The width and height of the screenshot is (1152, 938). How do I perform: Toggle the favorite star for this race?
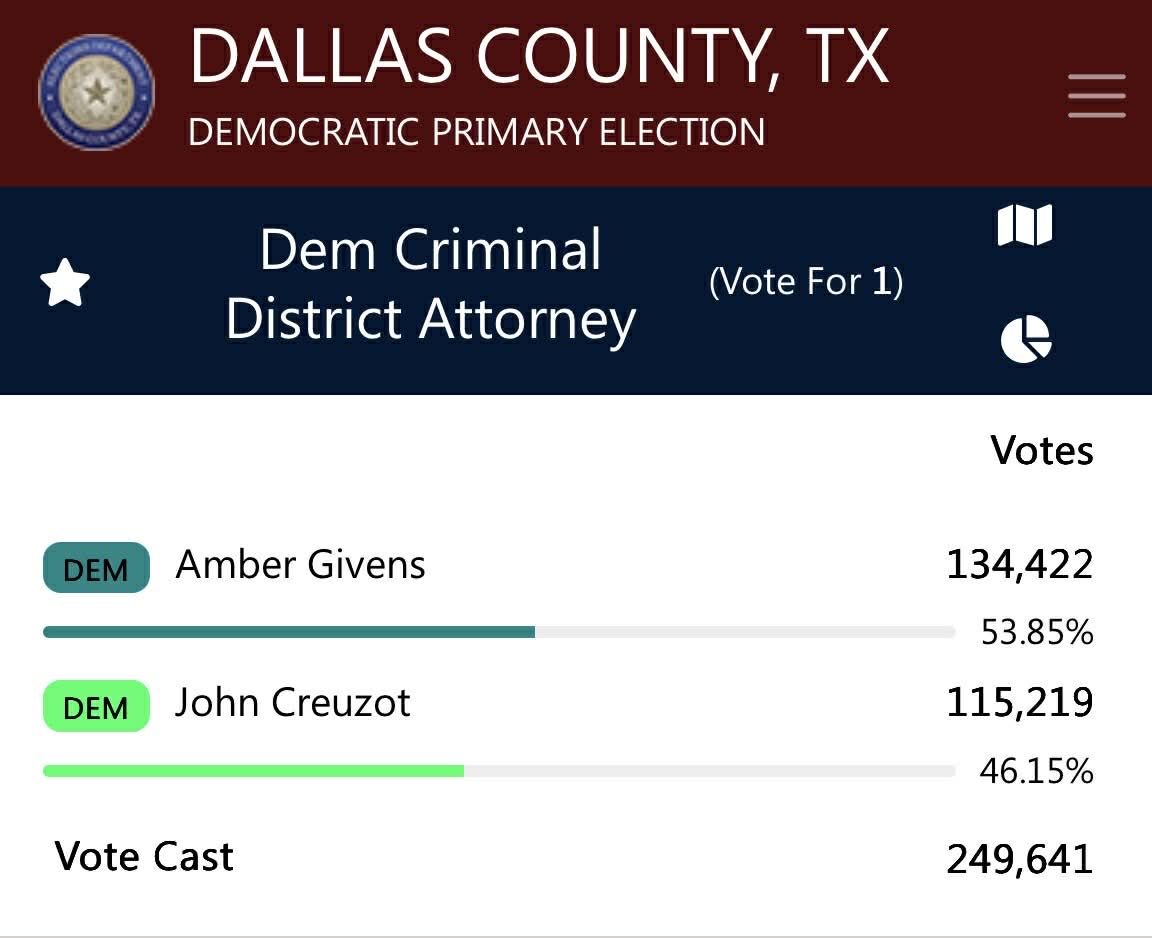point(65,284)
